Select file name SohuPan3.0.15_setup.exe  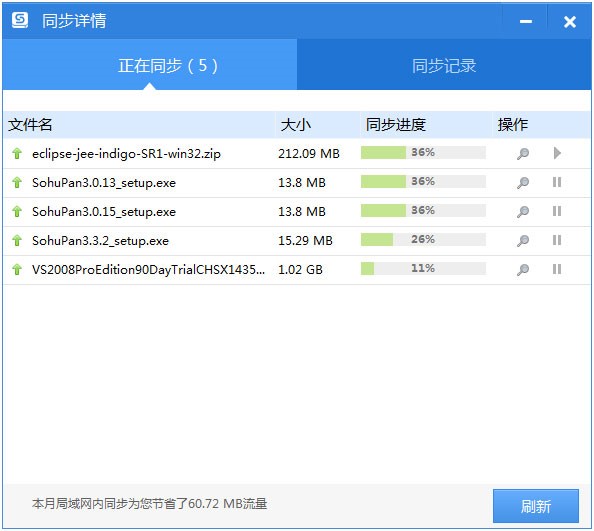click(104, 211)
